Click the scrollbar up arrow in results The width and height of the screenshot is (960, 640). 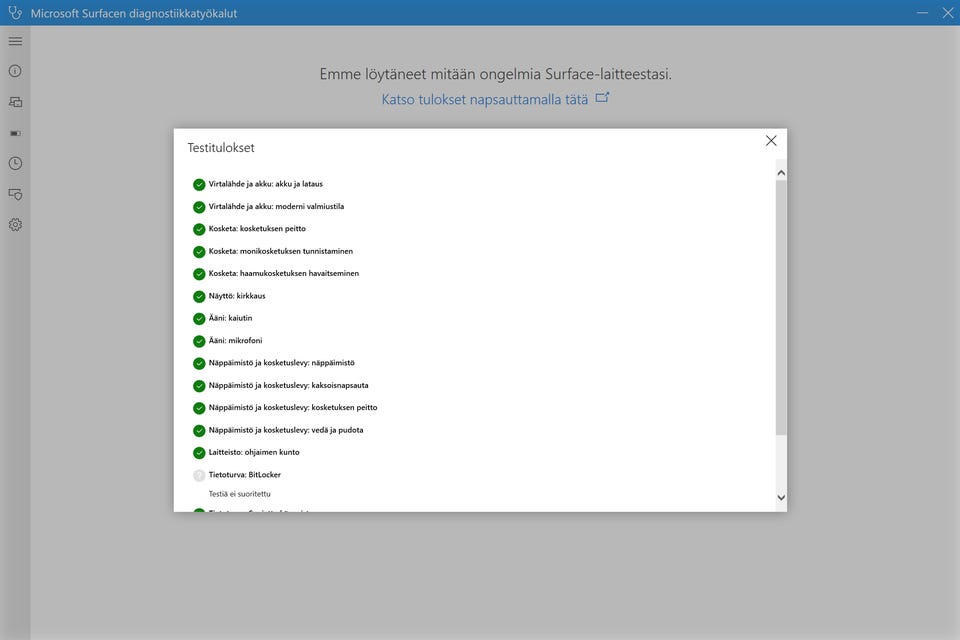(781, 173)
